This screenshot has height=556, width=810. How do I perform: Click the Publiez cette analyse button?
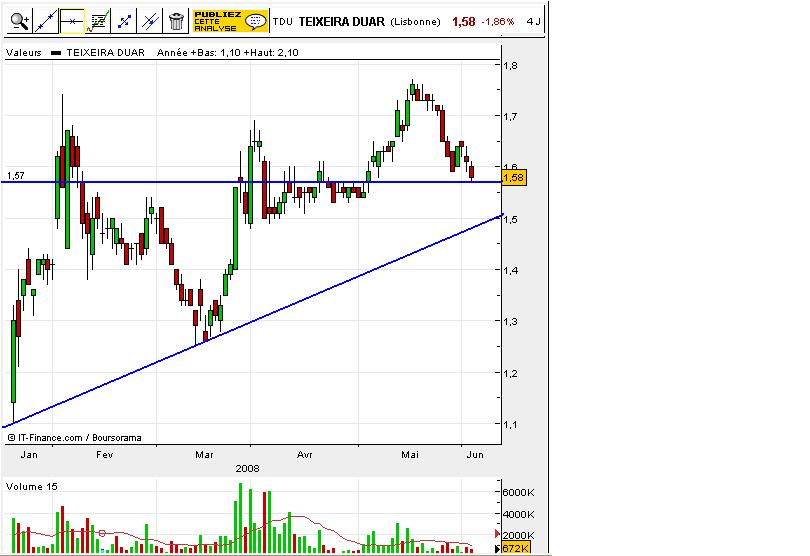(230, 21)
